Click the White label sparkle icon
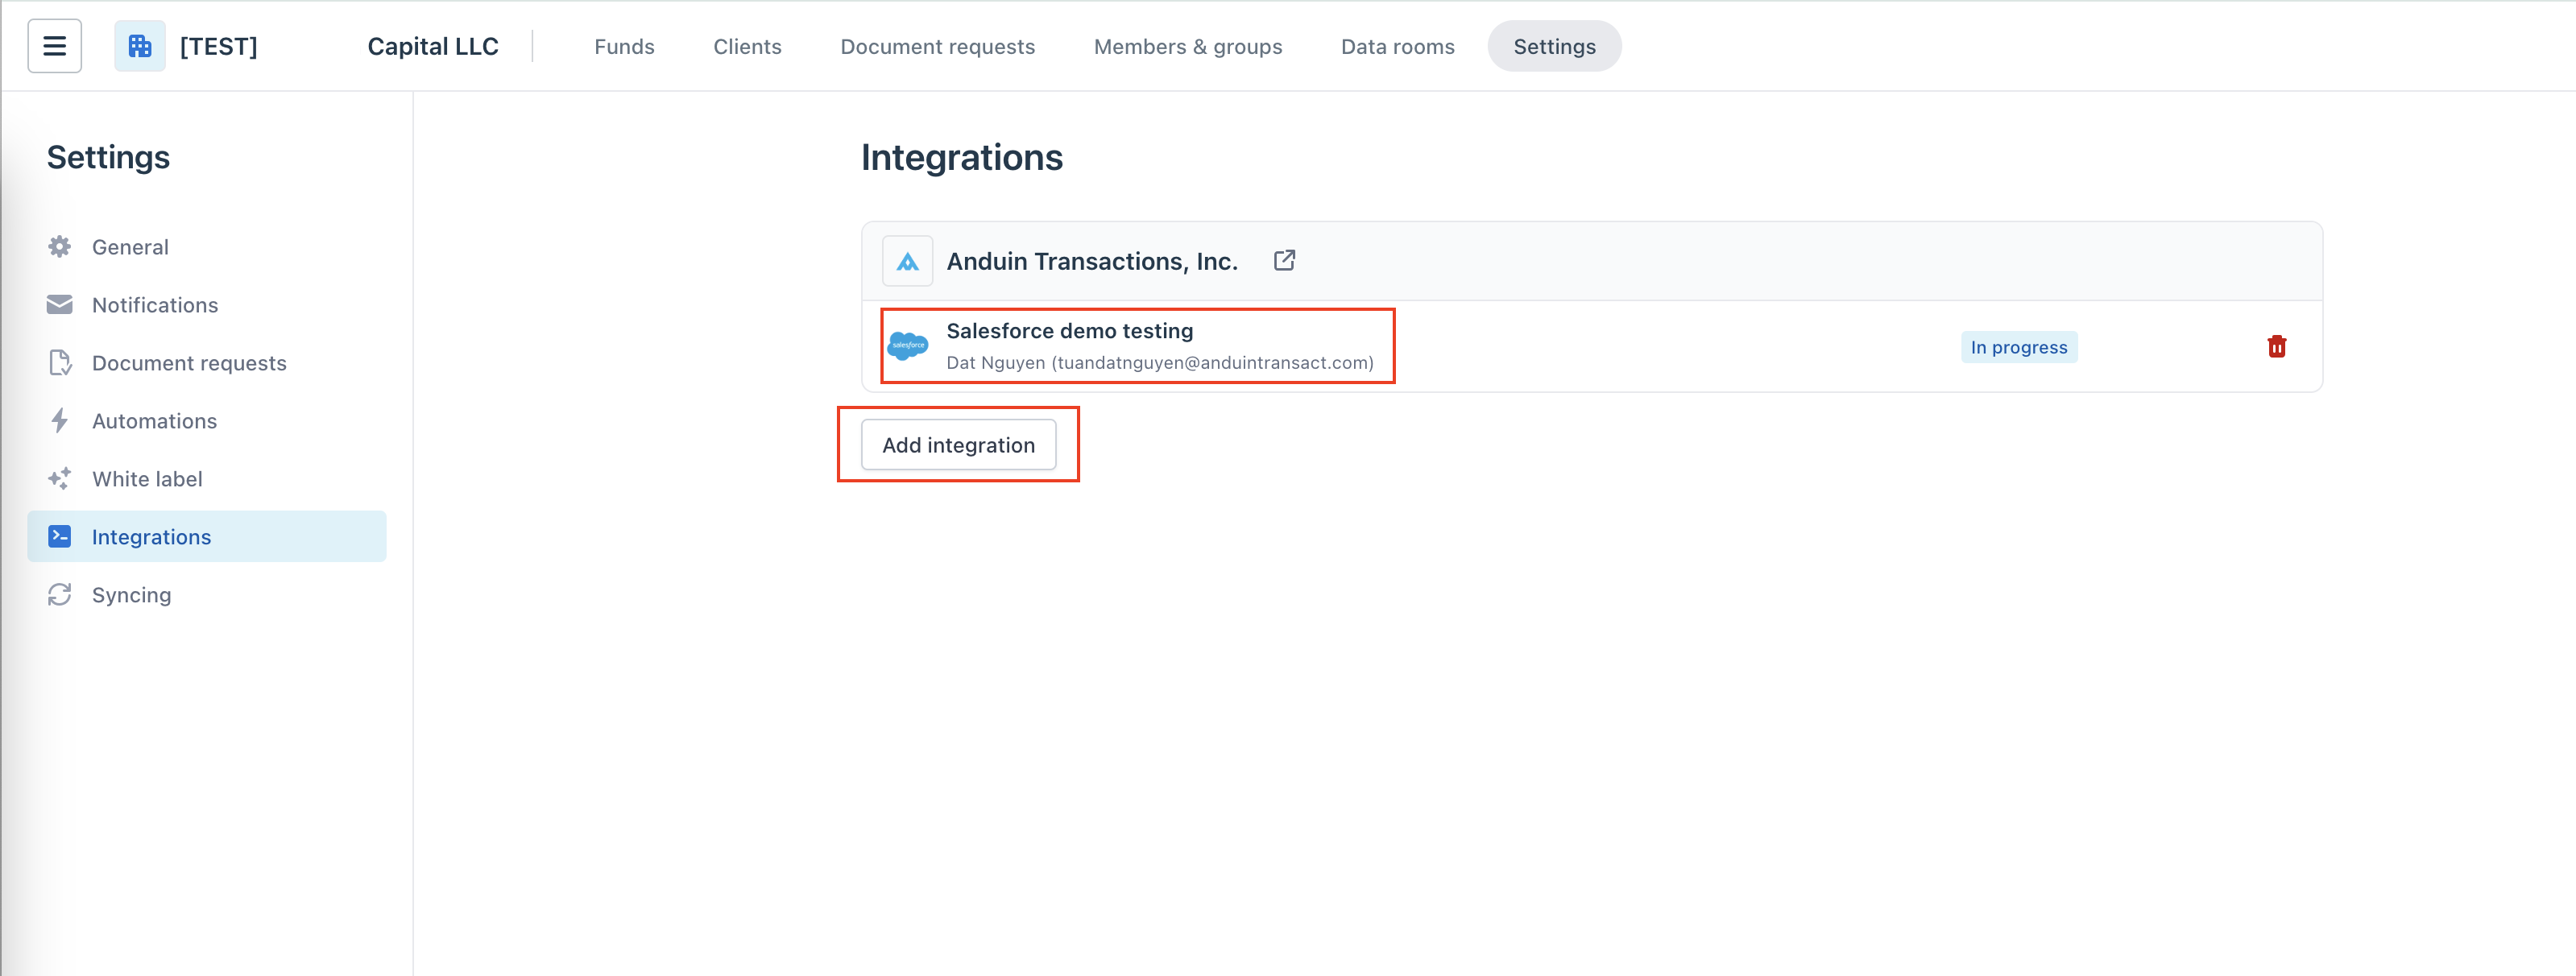Image resolution: width=2576 pixels, height=976 pixels. tap(60, 479)
